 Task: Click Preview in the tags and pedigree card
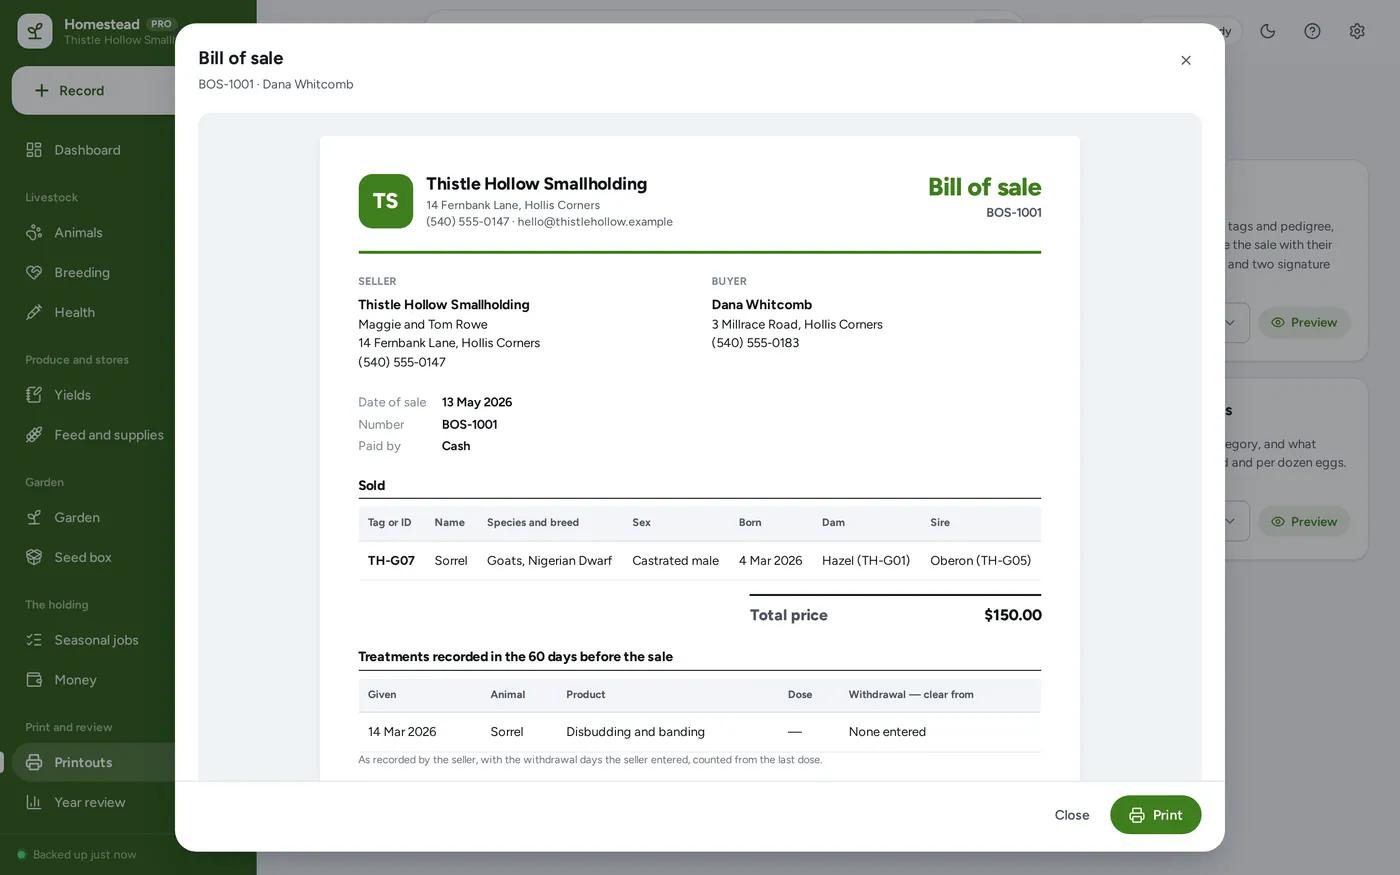[1304, 323]
